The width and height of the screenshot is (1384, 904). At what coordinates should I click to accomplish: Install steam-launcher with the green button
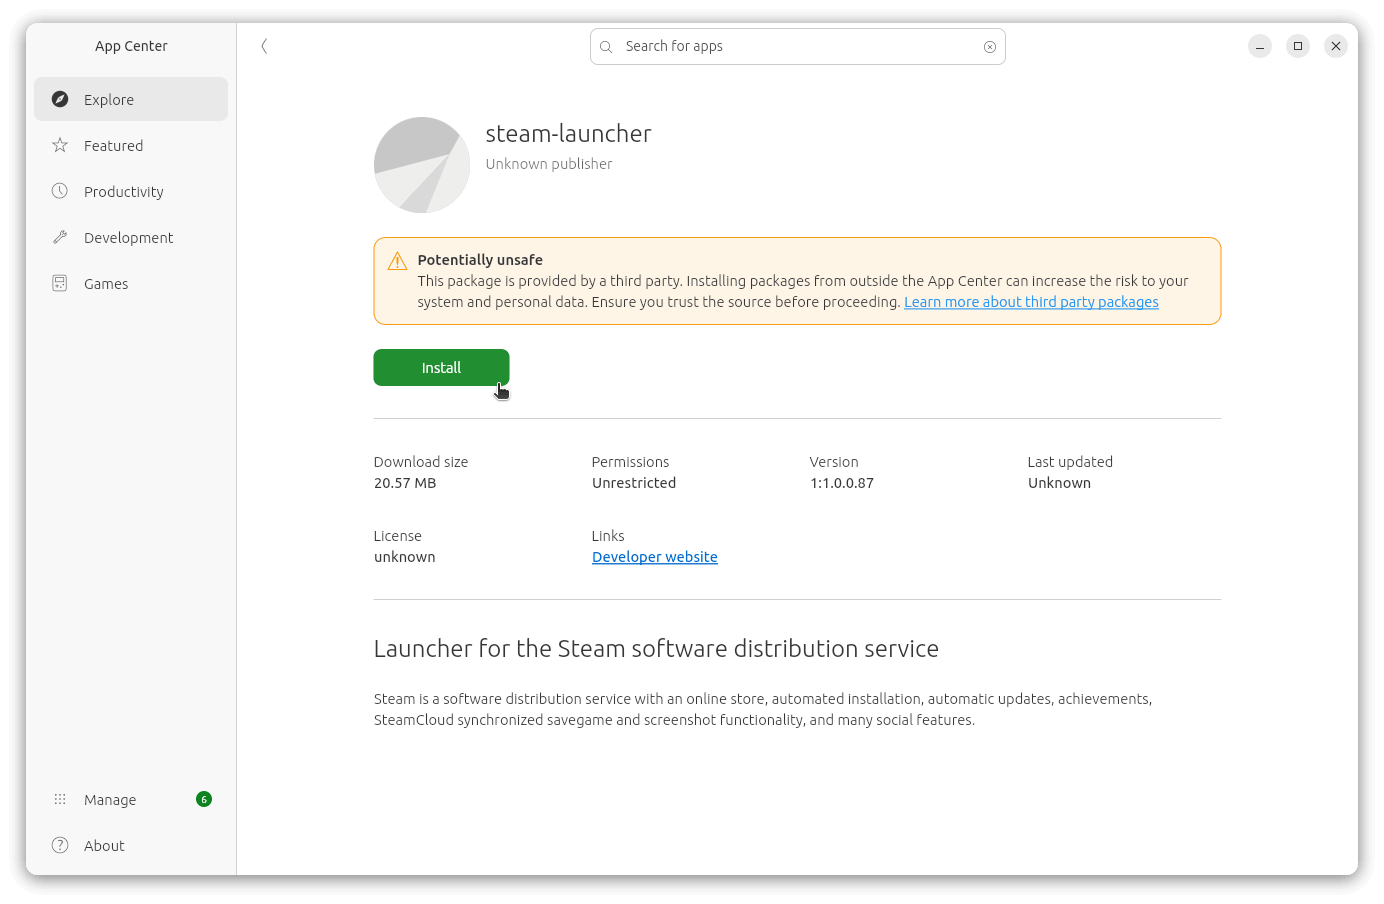tap(441, 367)
